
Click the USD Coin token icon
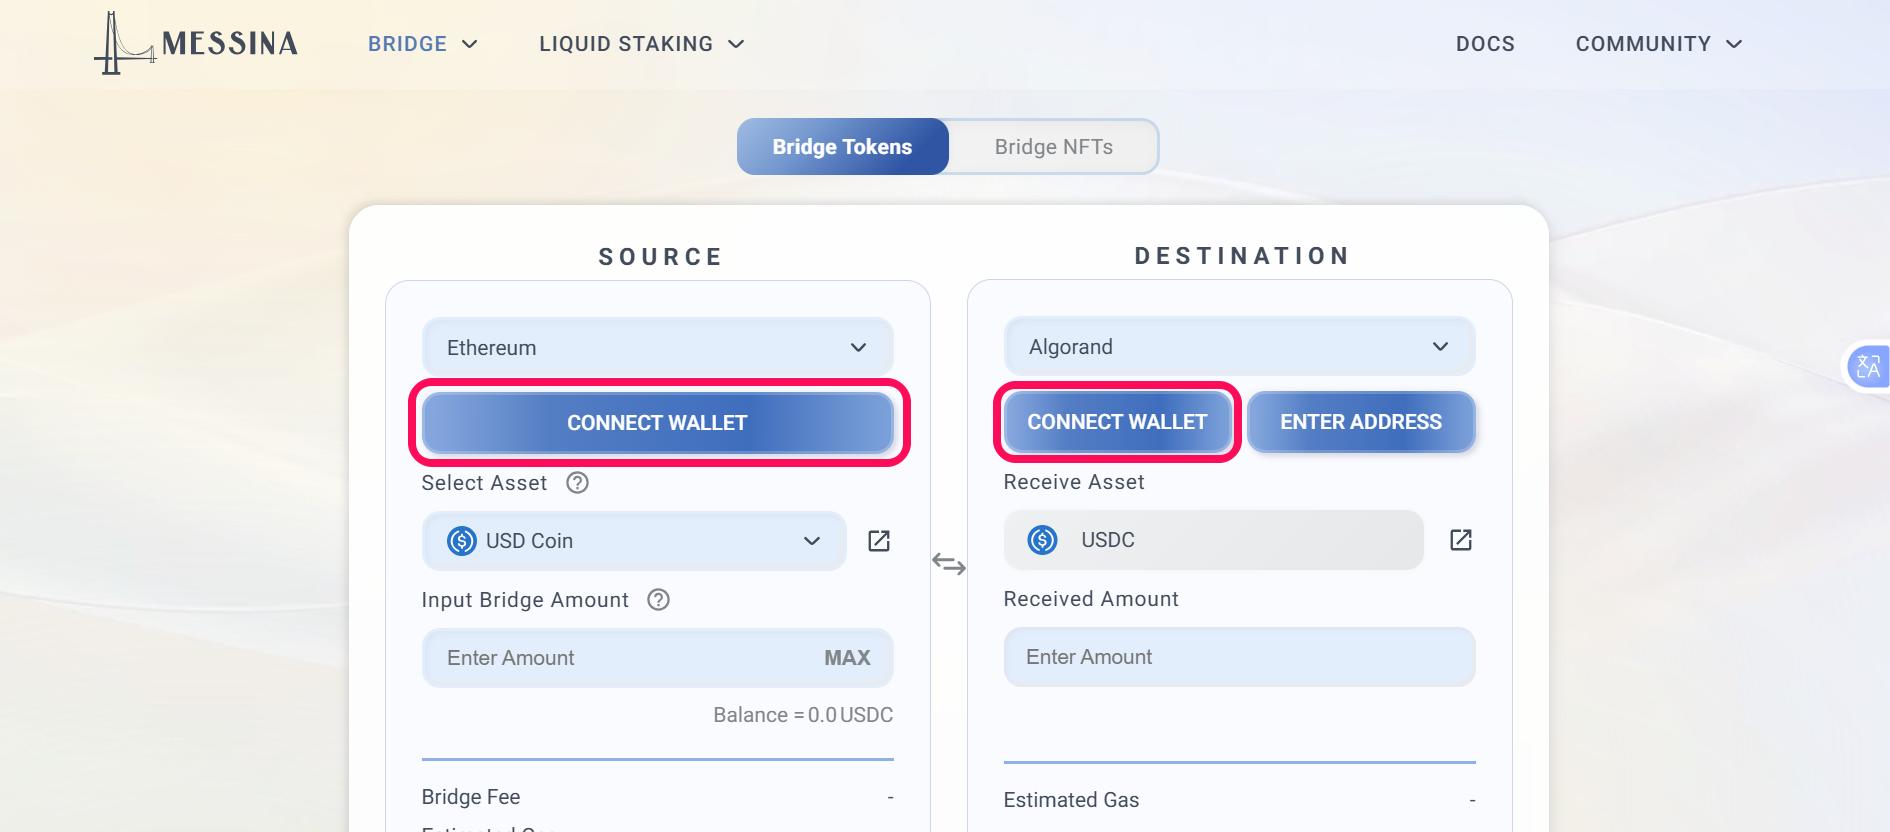pyautogui.click(x=461, y=541)
